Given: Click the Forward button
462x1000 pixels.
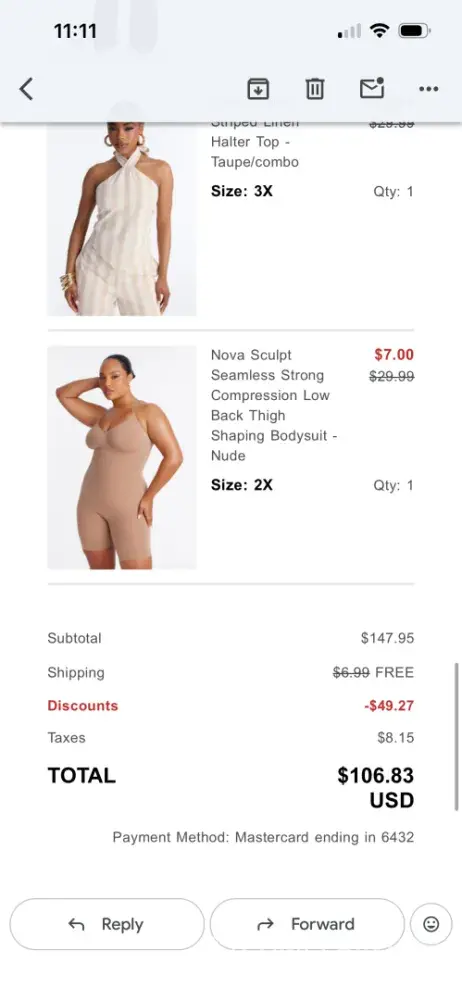Looking at the screenshot, I should tap(307, 924).
